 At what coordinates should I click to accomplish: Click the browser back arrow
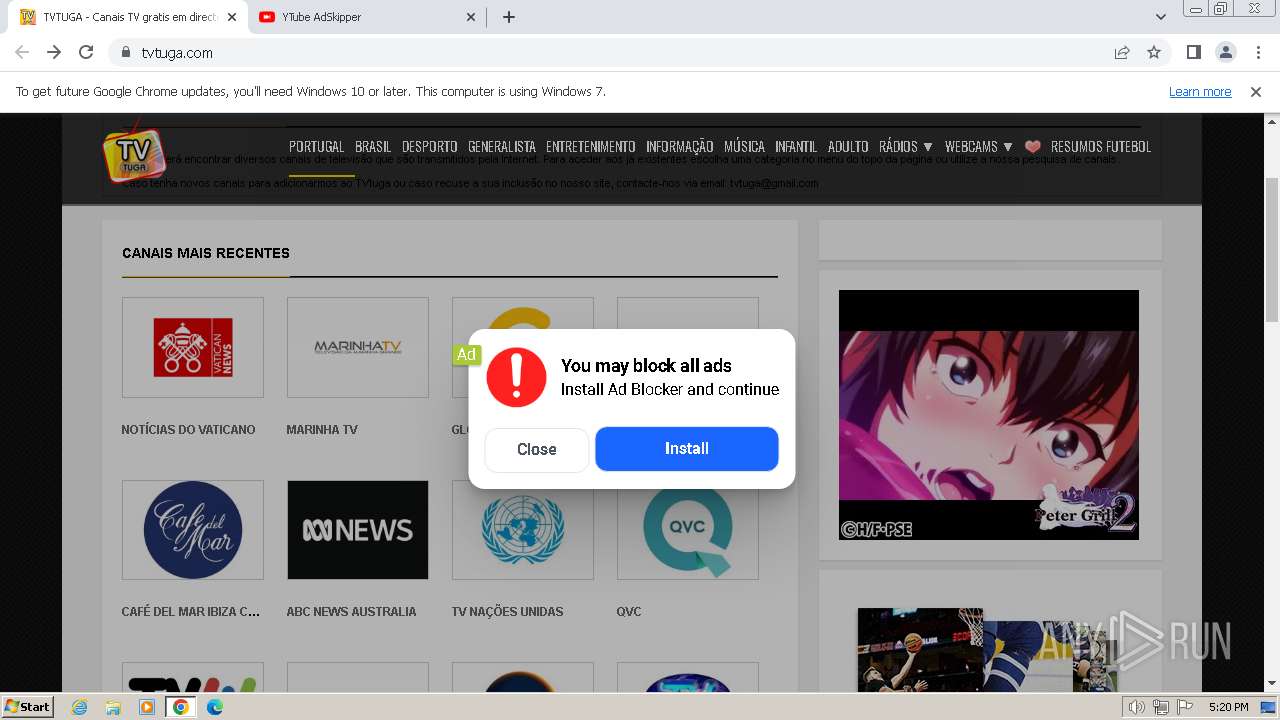[22, 52]
